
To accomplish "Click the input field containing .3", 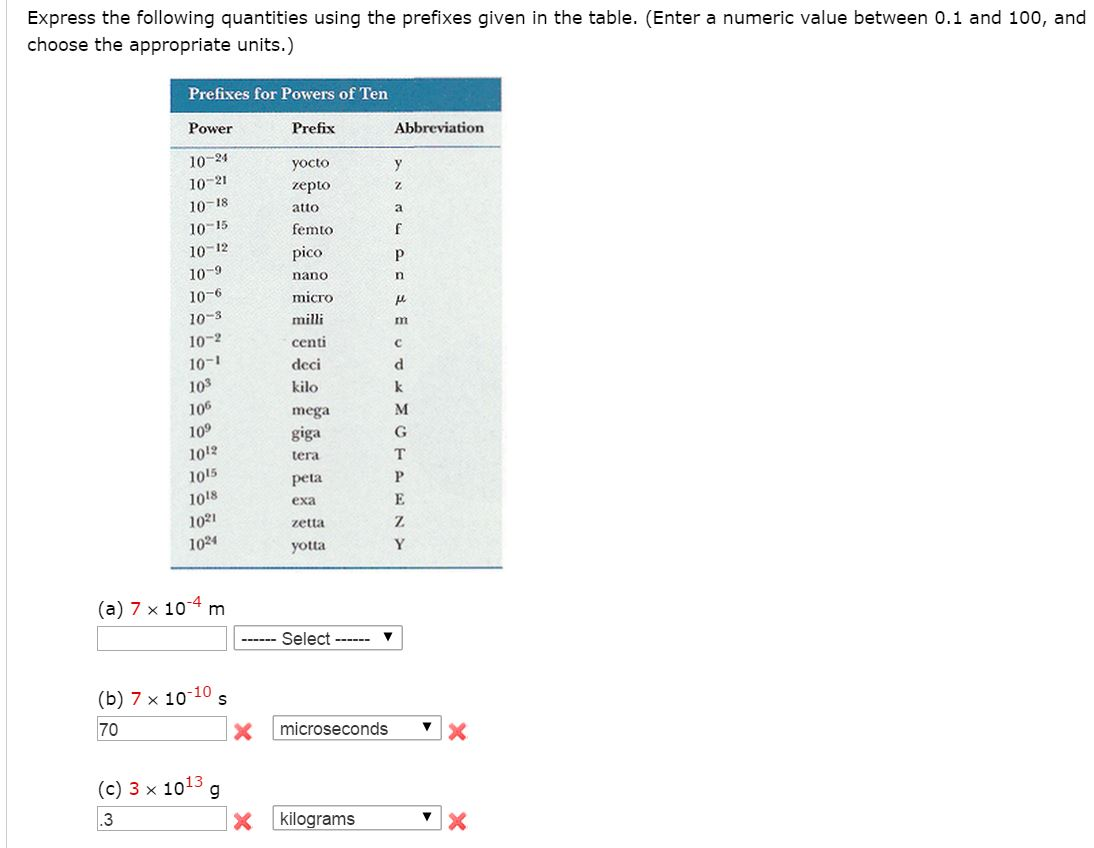I will pyautogui.click(x=162, y=819).
